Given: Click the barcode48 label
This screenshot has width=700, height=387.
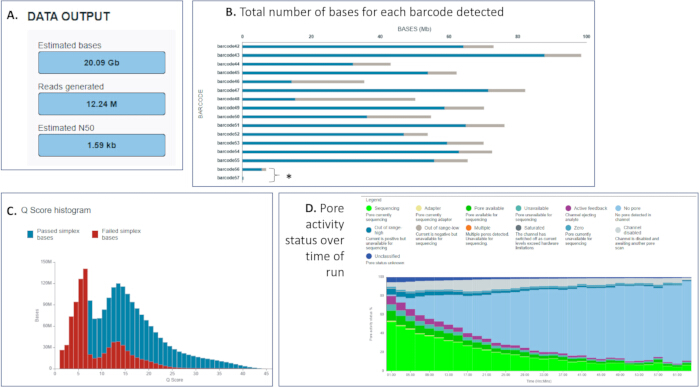Looking at the screenshot, I should point(229,99).
